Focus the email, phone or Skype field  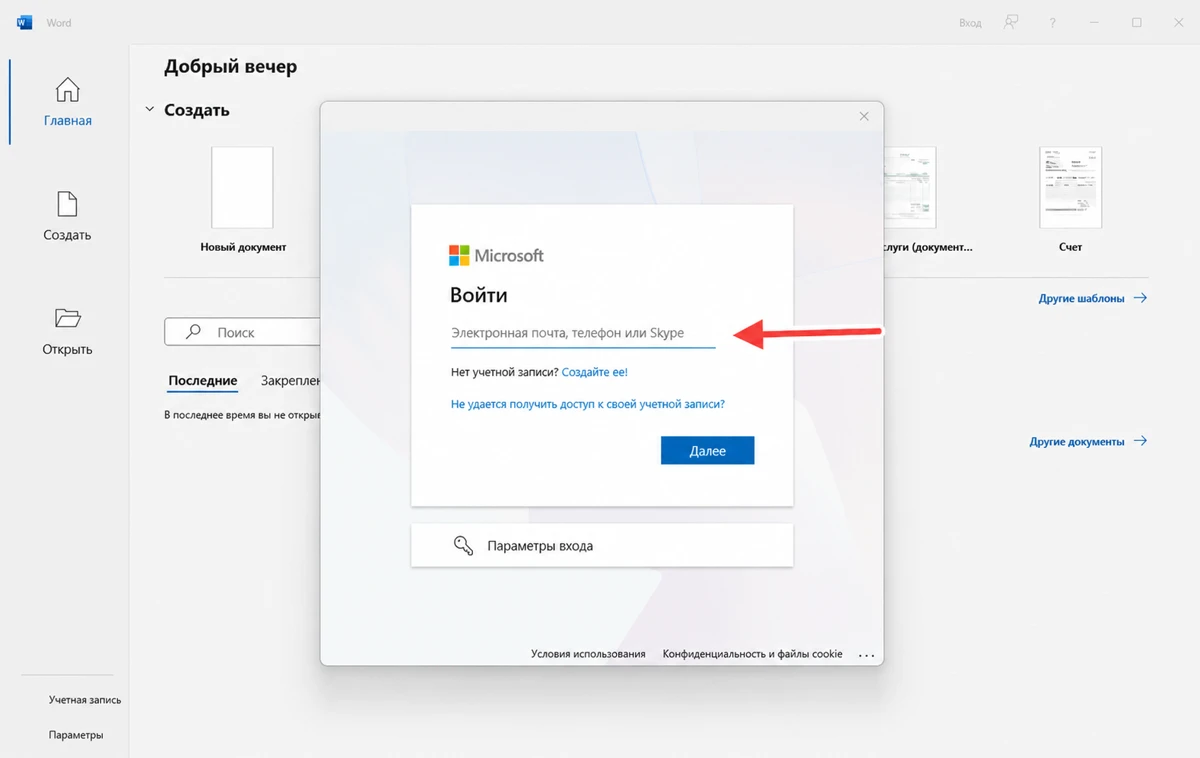(583, 333)
